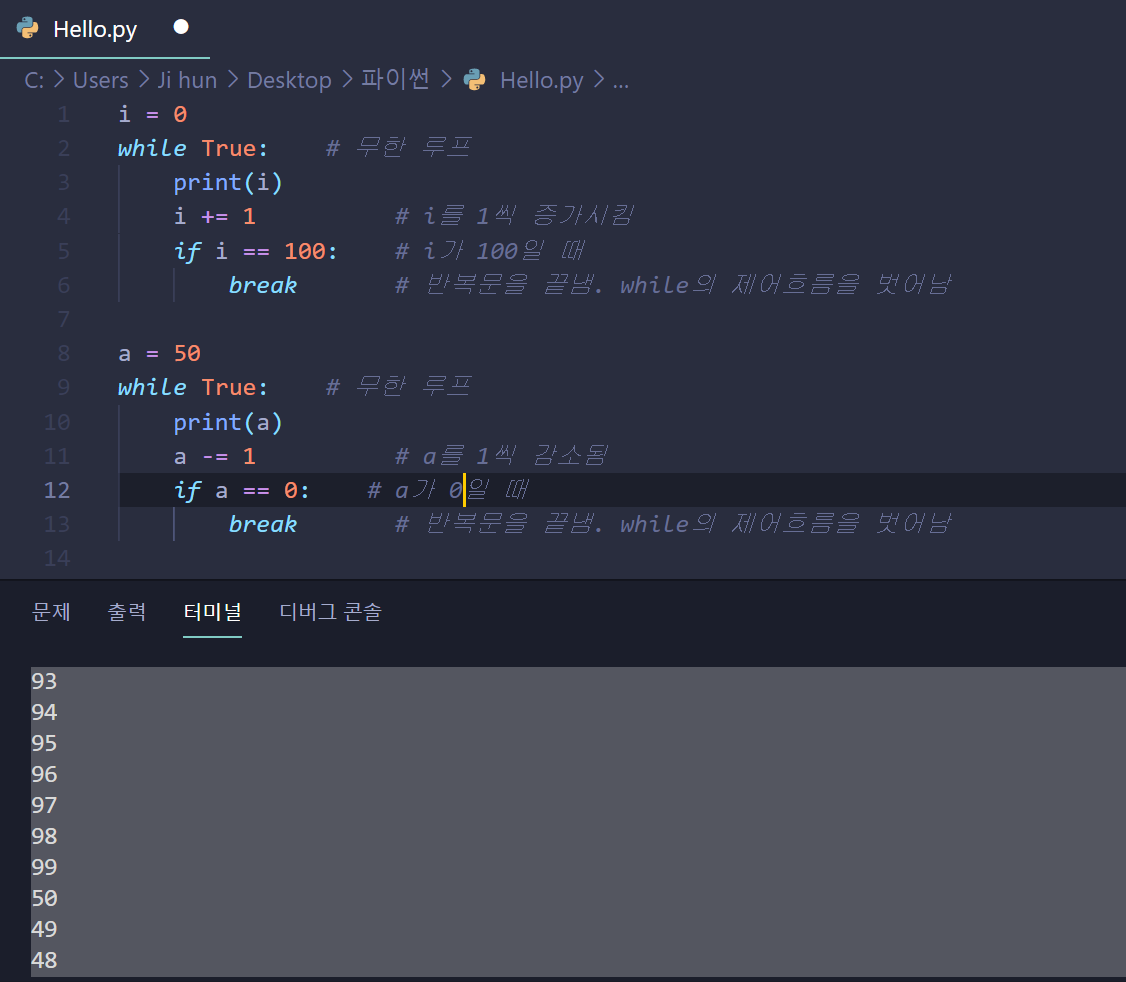Switch to the 문제 panel tab
The width and height of the screenshot is (1126, 982).
[x=51, y=611]
